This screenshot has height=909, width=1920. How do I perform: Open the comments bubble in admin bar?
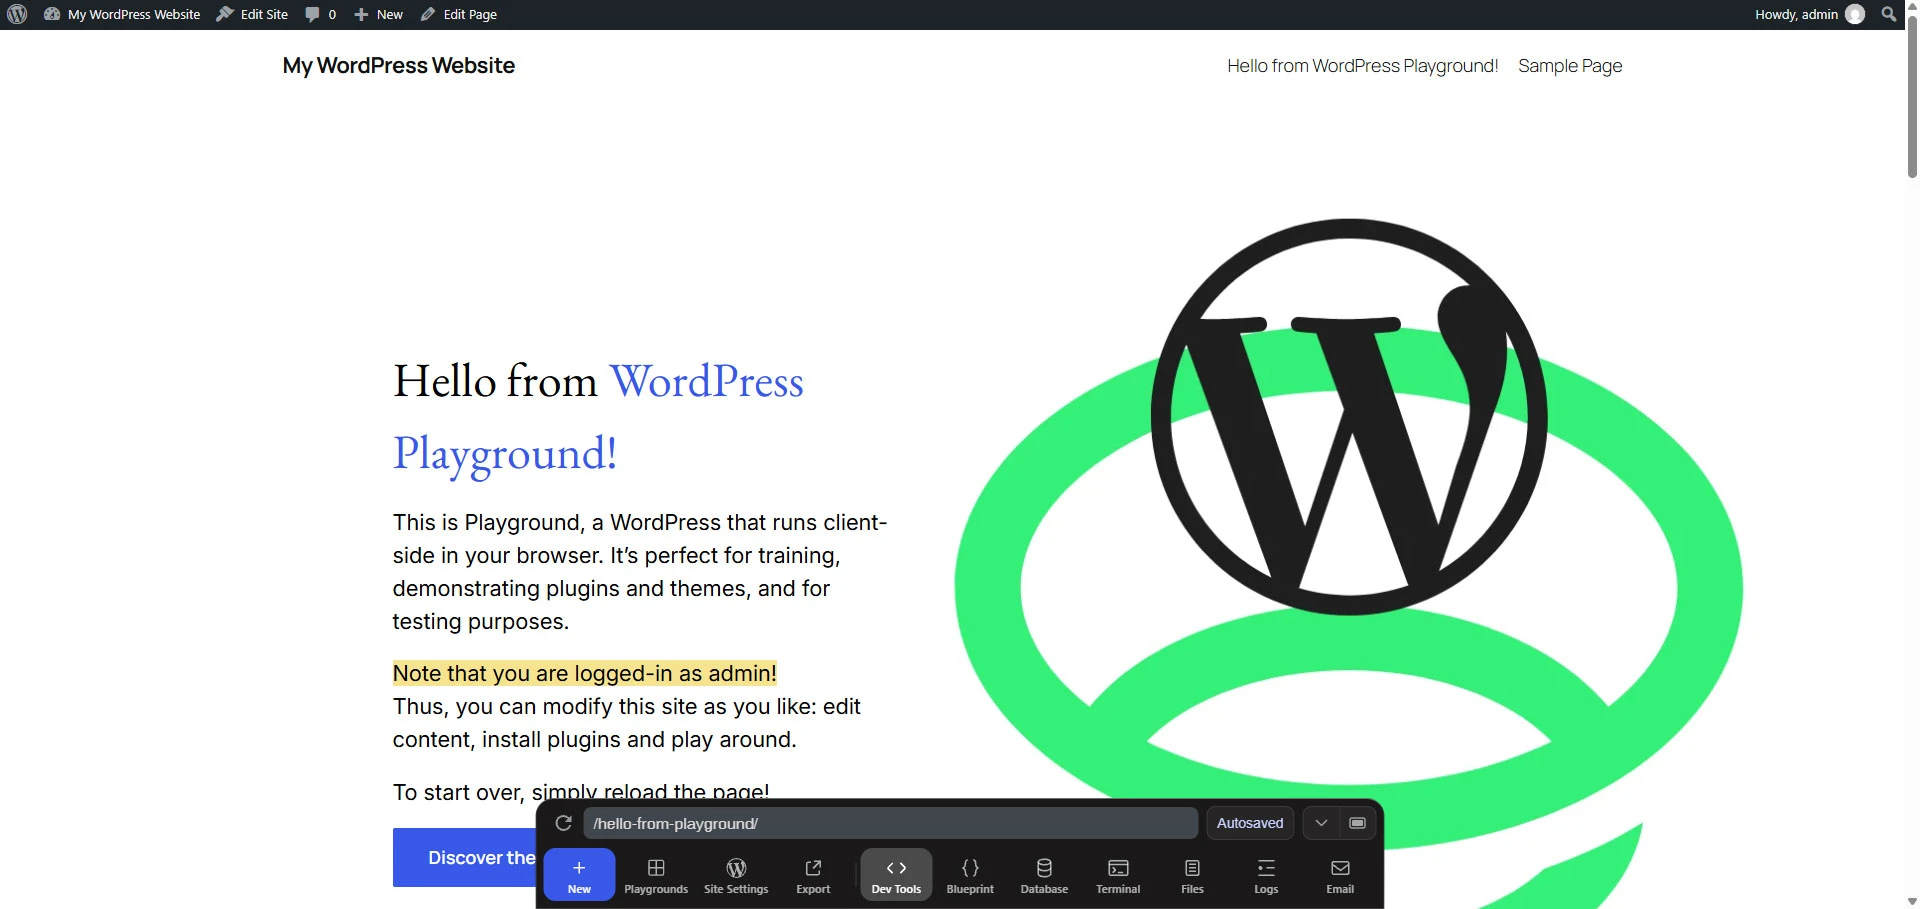(320, 14)
